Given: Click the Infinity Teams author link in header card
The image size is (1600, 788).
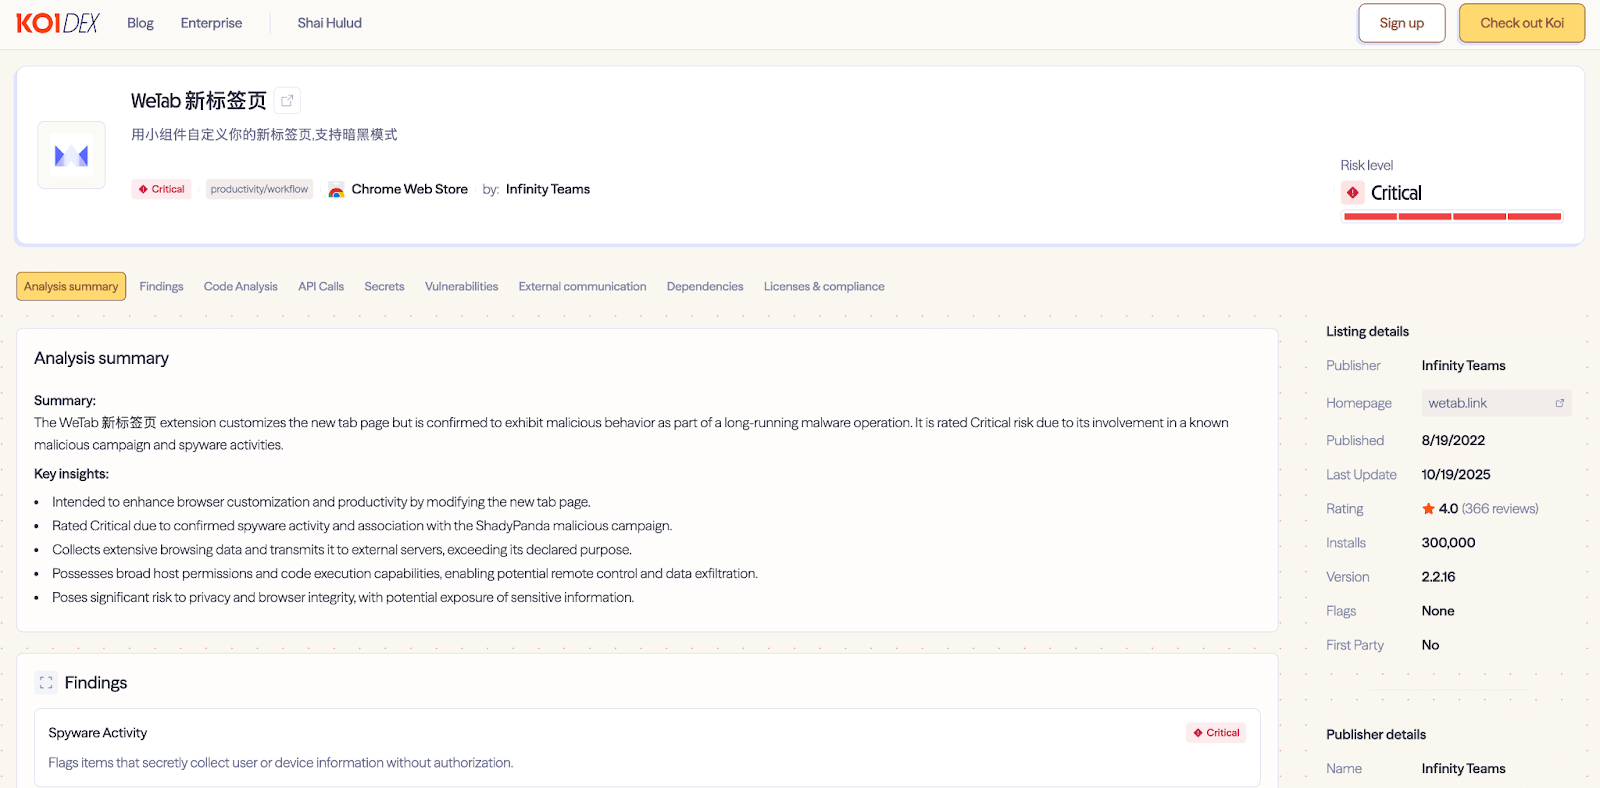Looking at the screenshot, I should (x=548, y=189).
